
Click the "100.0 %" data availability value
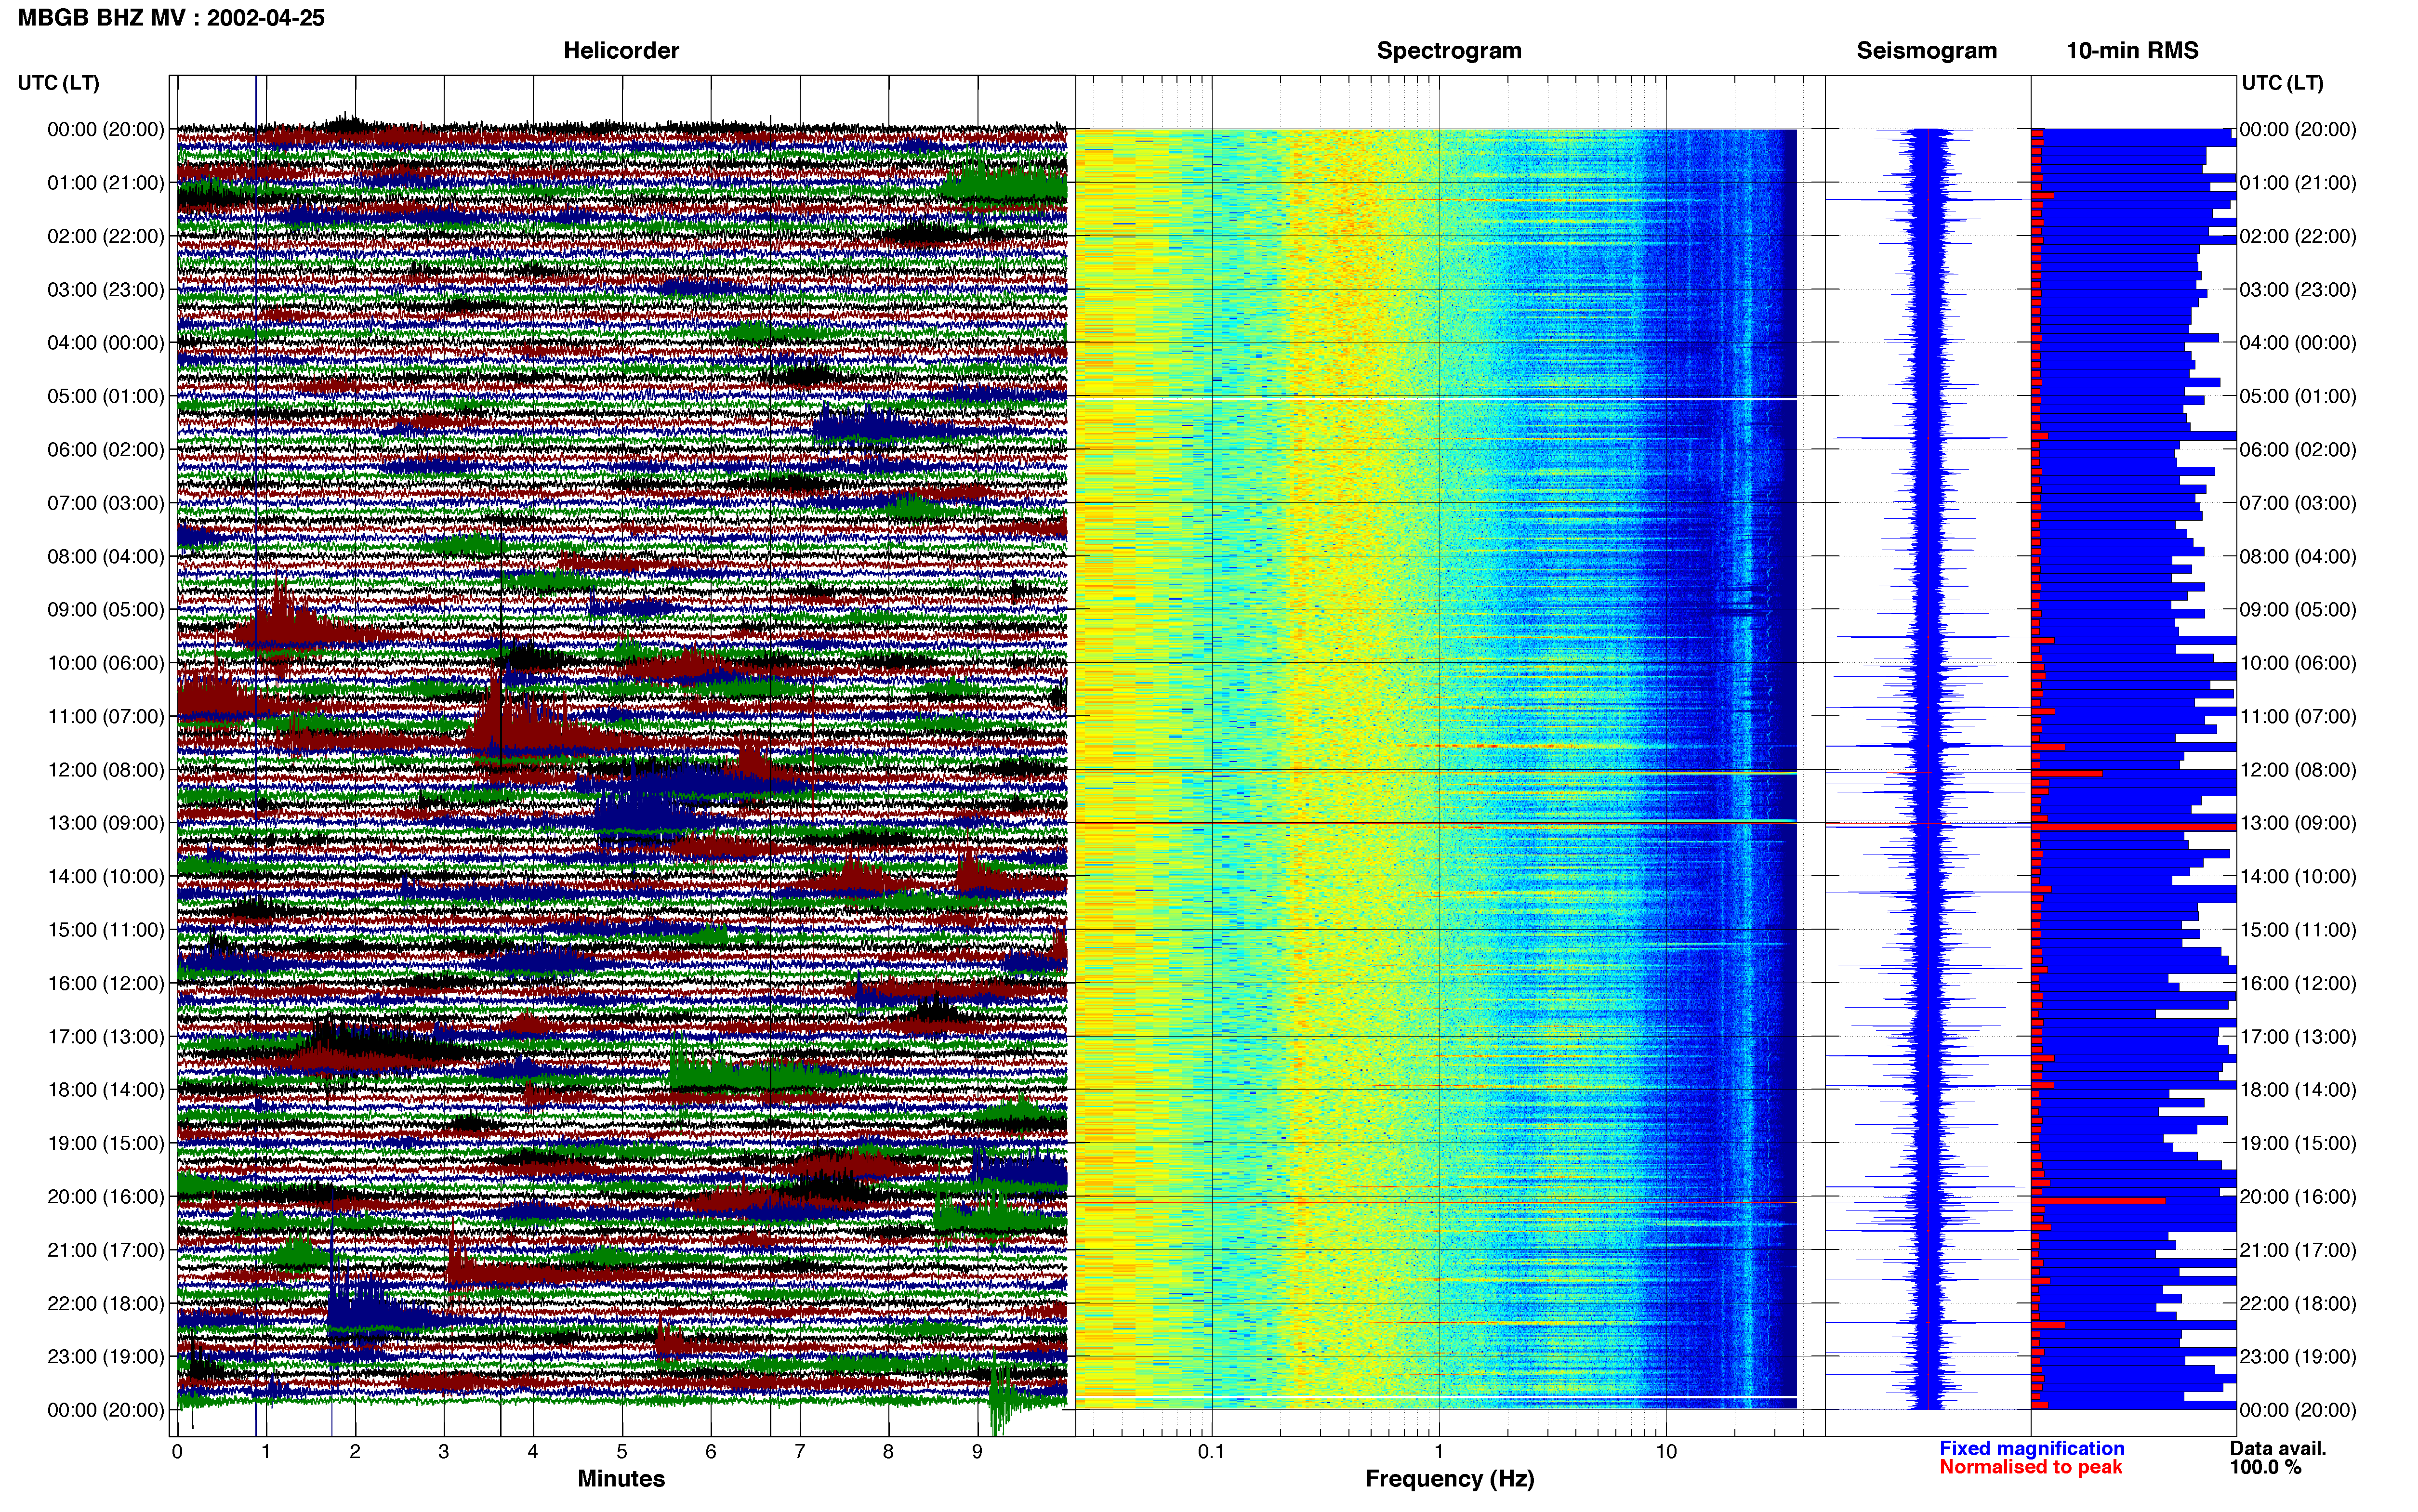(x=2265, y=1467)
